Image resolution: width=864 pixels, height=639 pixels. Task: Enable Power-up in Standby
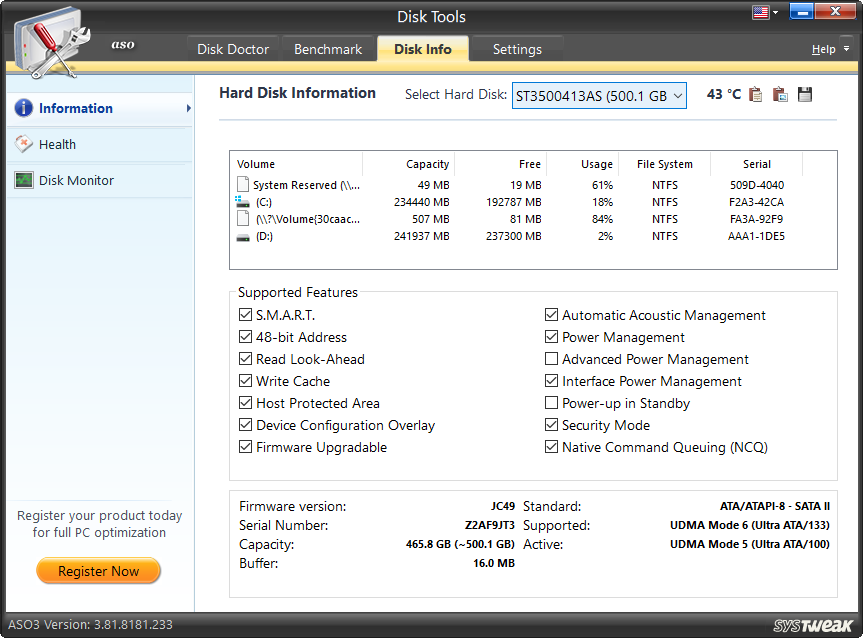point(551,403)
